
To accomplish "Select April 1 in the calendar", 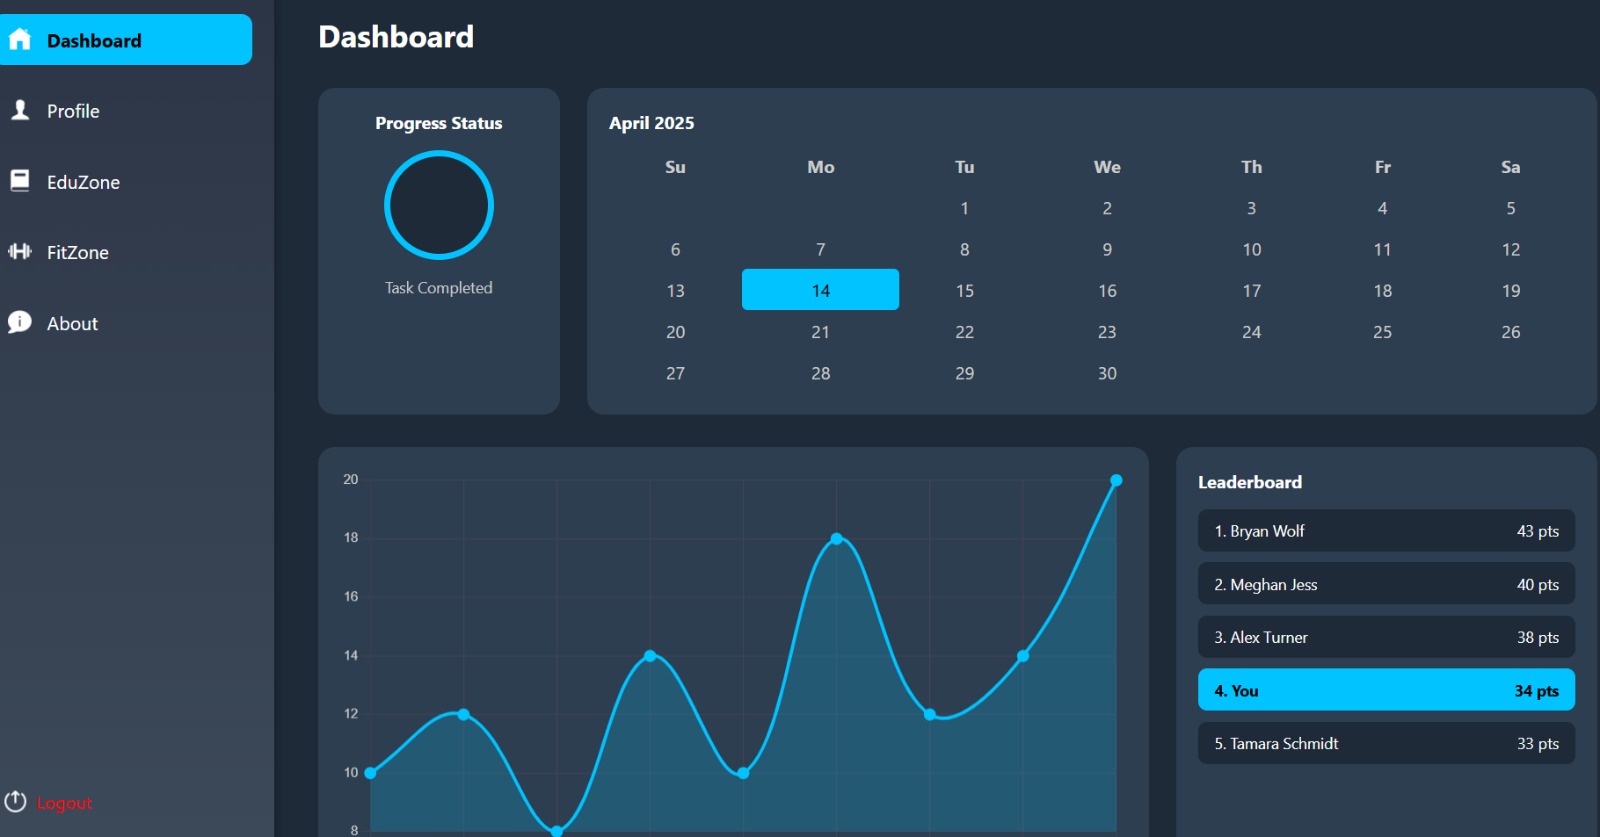I will tap(964, 208).
